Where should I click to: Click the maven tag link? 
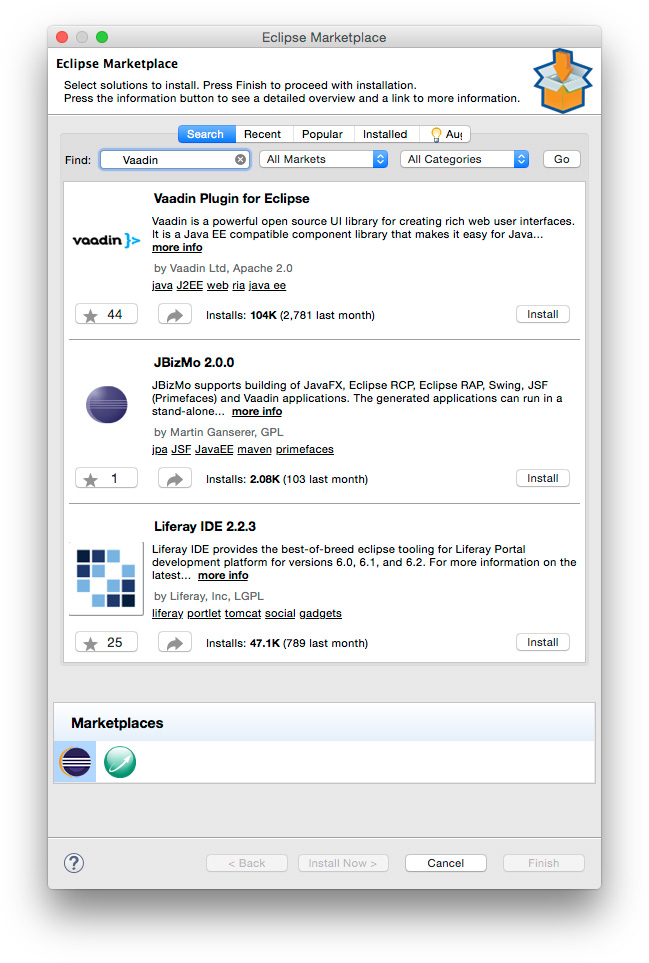pos(255,450)
